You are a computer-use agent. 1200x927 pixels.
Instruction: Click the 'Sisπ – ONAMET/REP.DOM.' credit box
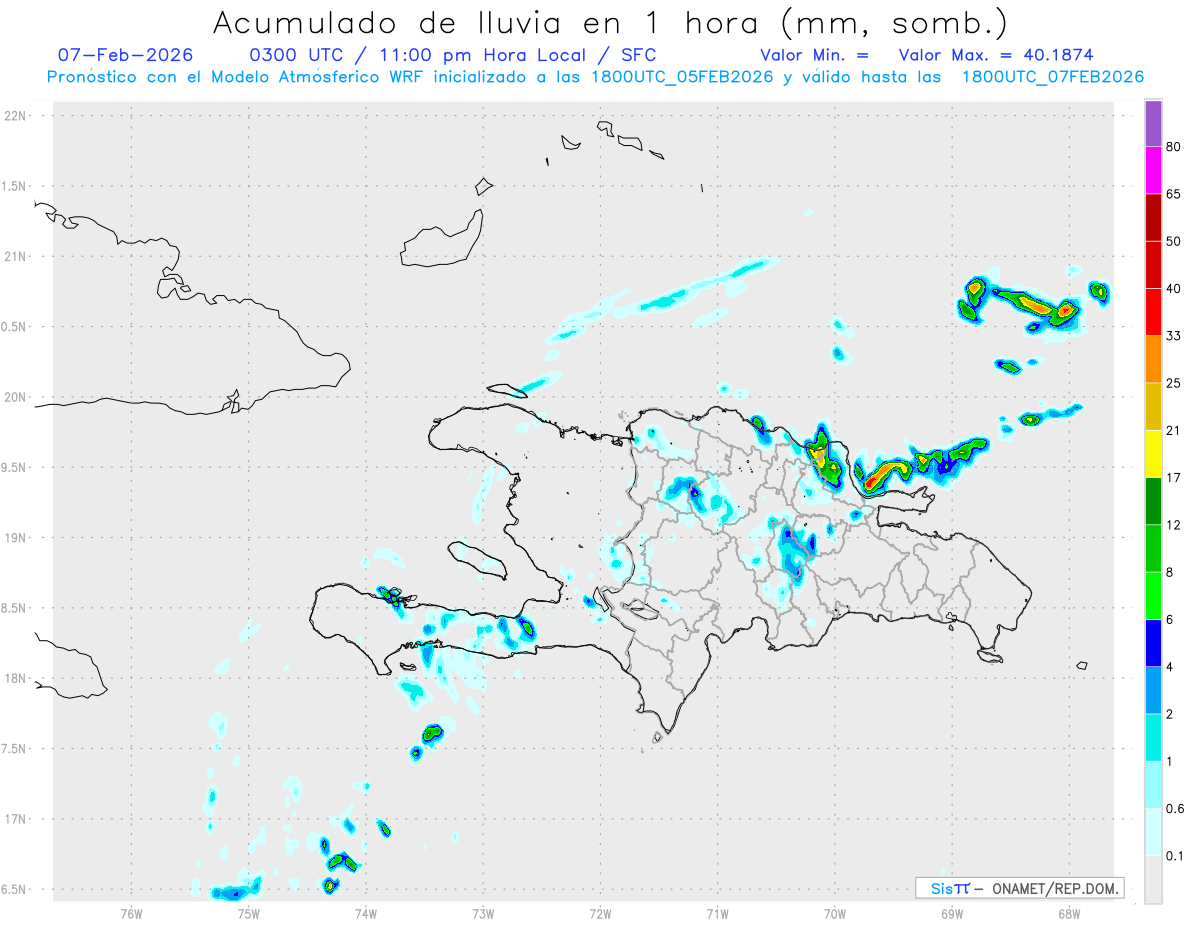click(x=1019, y=888)
